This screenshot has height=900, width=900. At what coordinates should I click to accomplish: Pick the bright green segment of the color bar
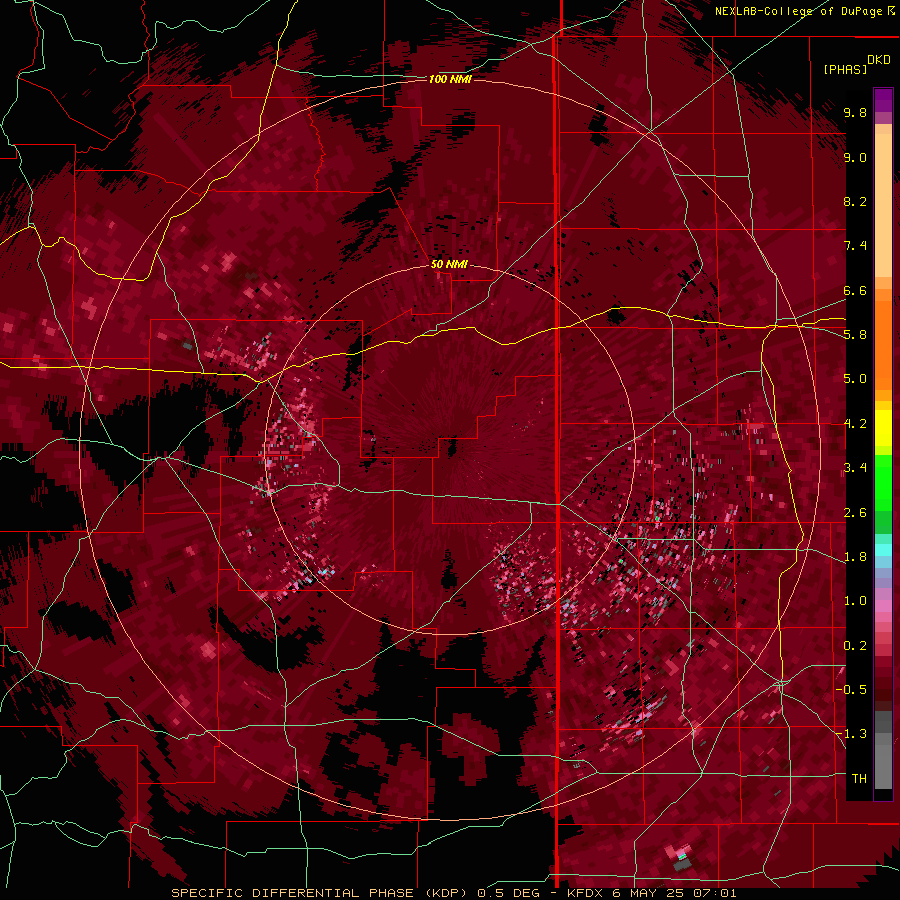click(883, 483)
